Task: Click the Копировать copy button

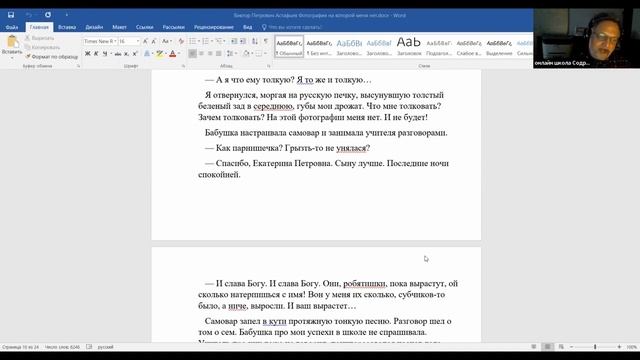Action: pyautogui.click(x=42, y=47)
